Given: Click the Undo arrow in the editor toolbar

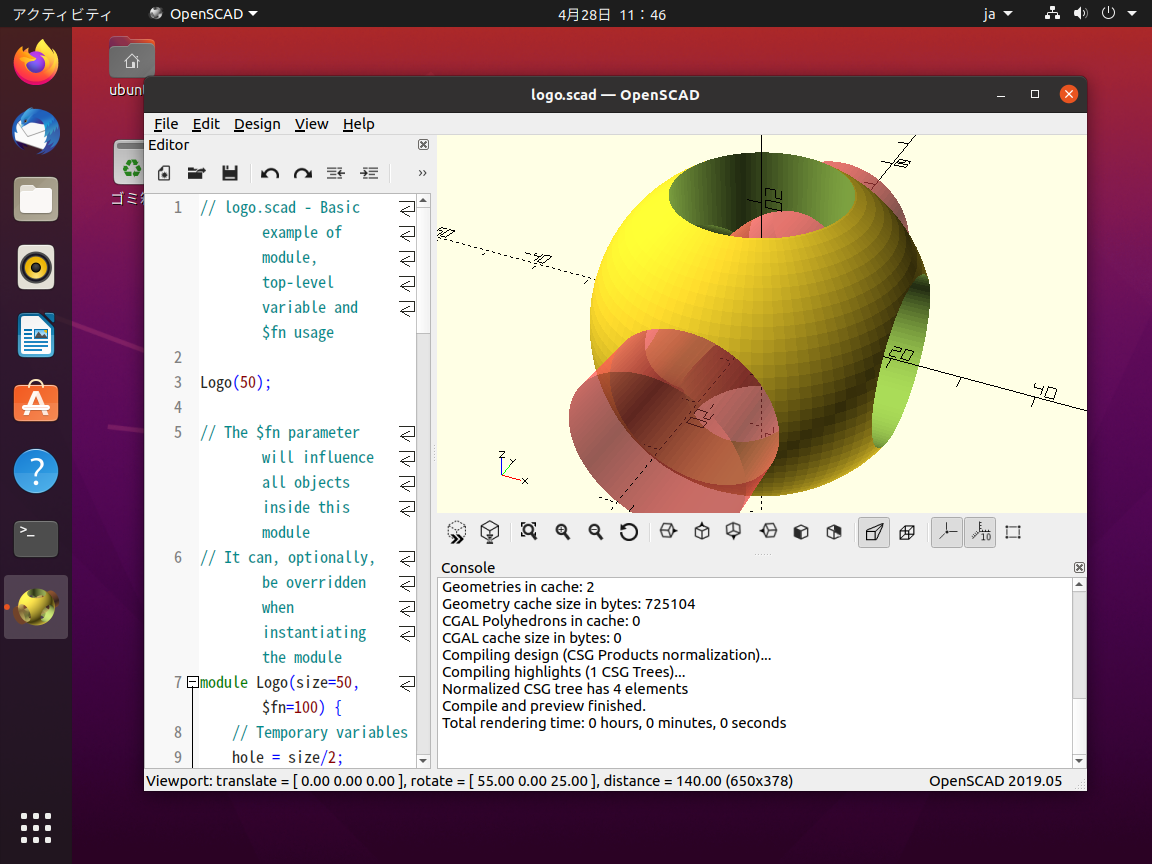Looking at the screenshot, I should click(x=270, y=173).
